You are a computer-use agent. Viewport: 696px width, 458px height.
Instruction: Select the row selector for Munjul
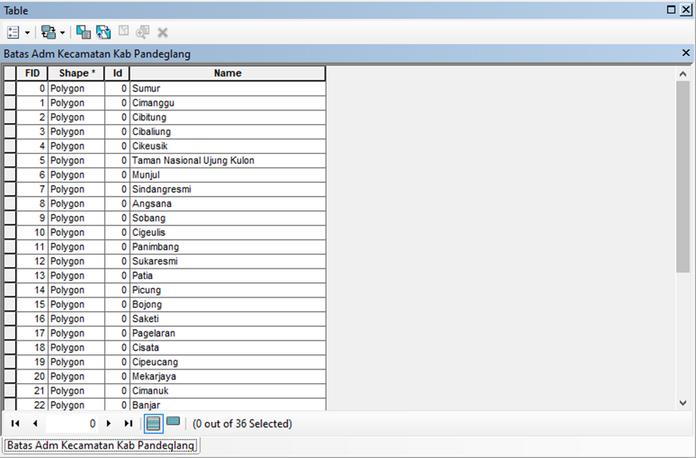[10, 175]
